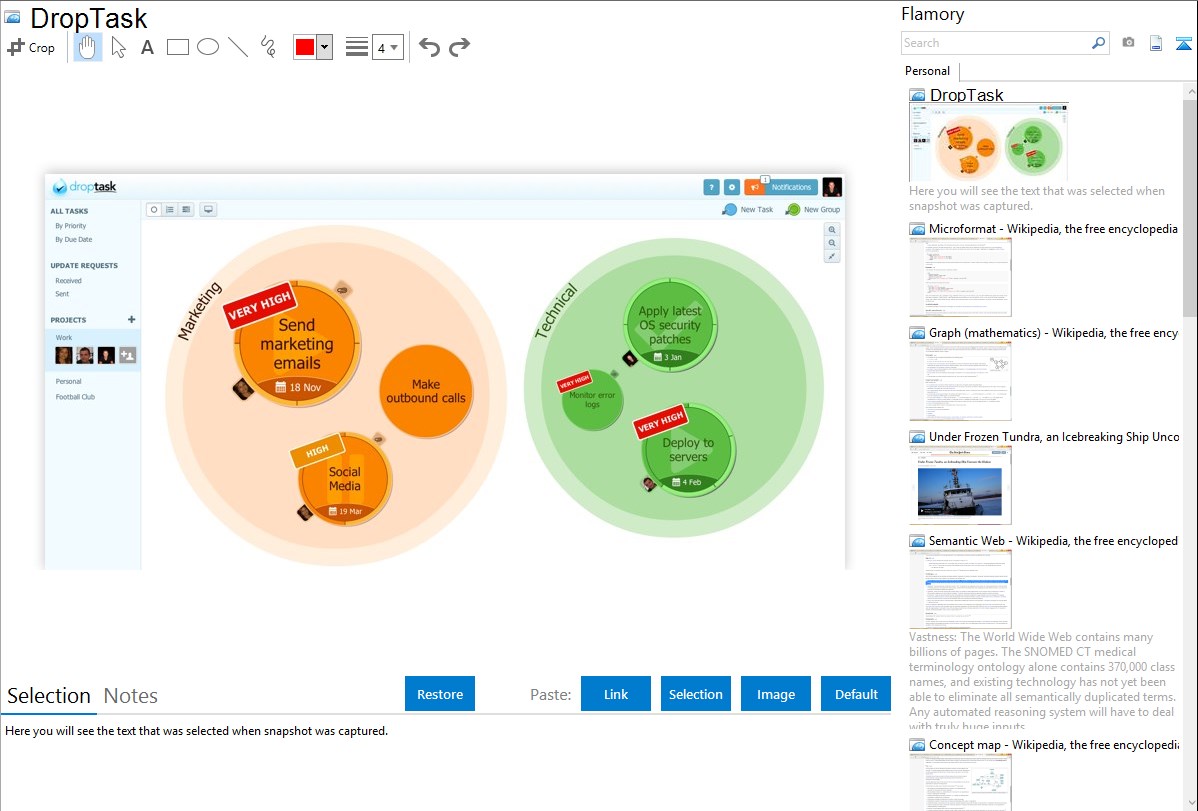Click the line thickness icon
Screen dimensions: 1198x811
357,47
